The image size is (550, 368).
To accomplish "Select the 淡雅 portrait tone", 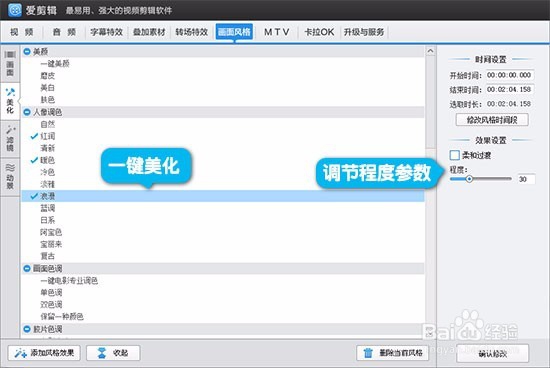I will (48, 184).
